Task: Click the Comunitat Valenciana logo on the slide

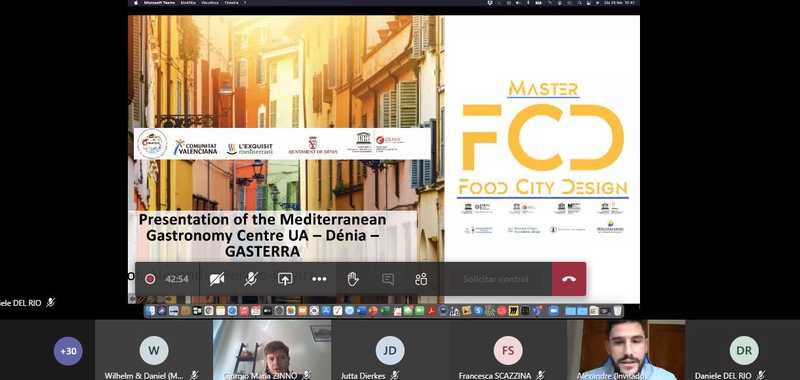Action: tap(195, 147)
